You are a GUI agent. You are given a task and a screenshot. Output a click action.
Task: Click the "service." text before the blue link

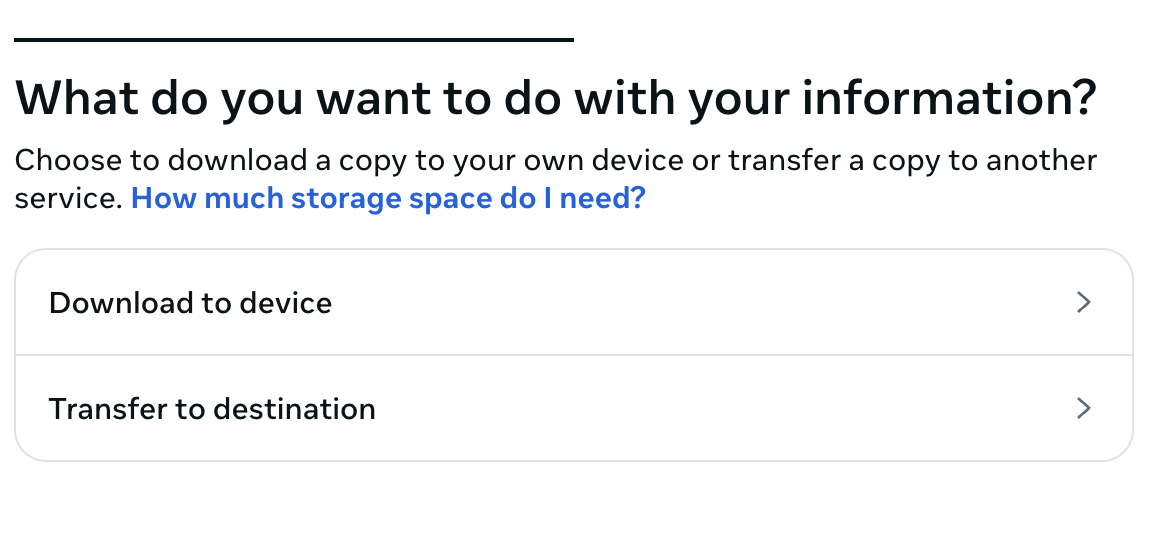pyautogui.click(x=68, y=199)
